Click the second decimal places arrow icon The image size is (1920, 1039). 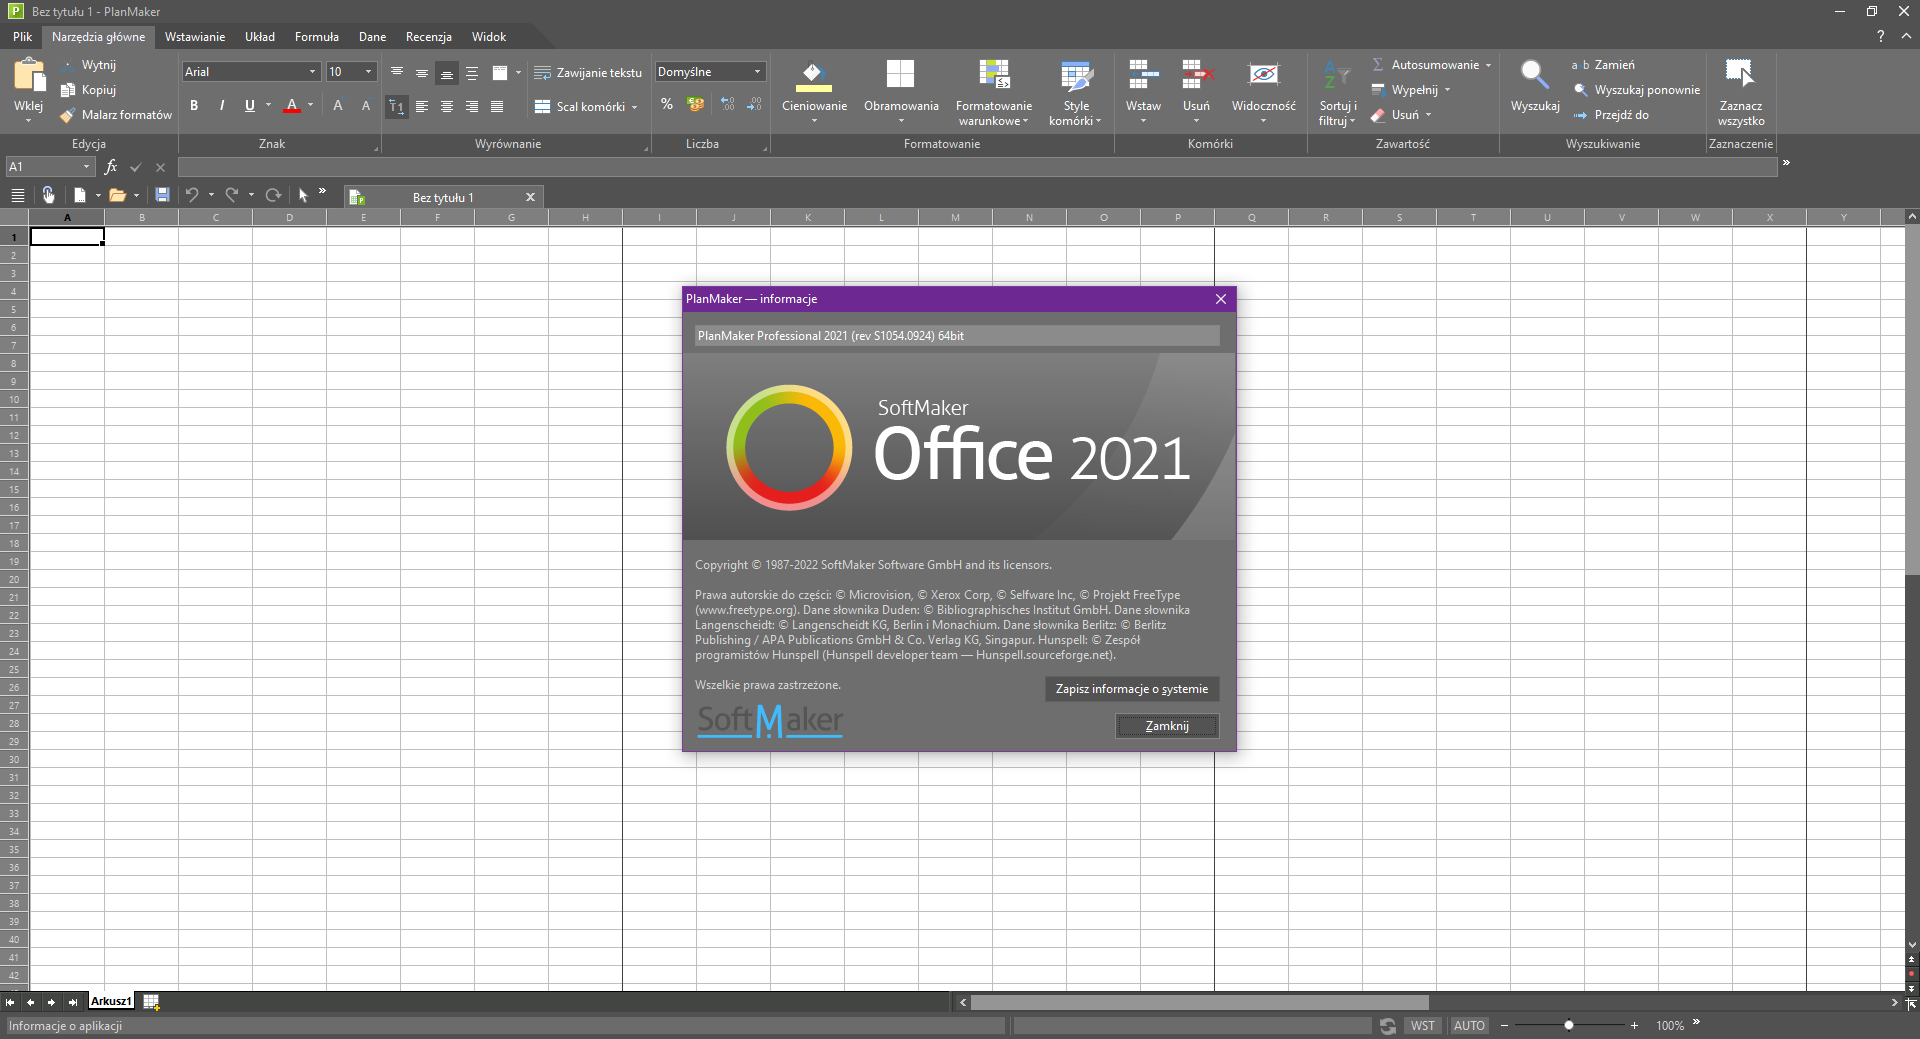pos(754,104)
